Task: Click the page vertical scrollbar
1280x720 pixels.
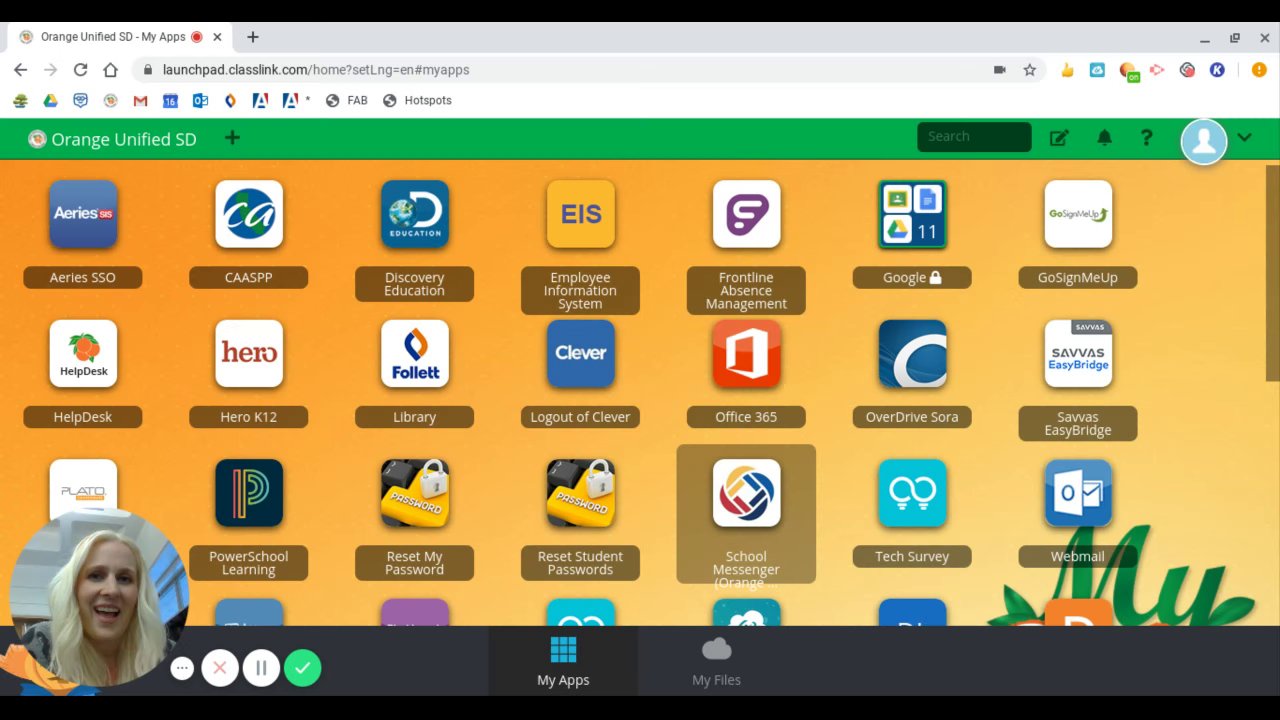Action: 1272,272
